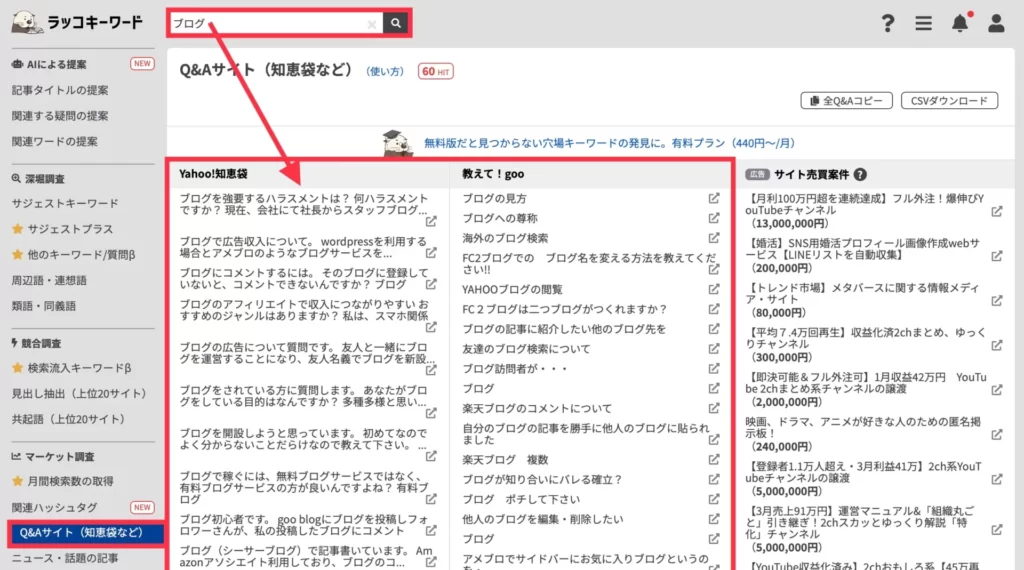Click ブログの記事に紹介したい他のブログ先を
The image size is (1024, 570).
pos(564,329)
